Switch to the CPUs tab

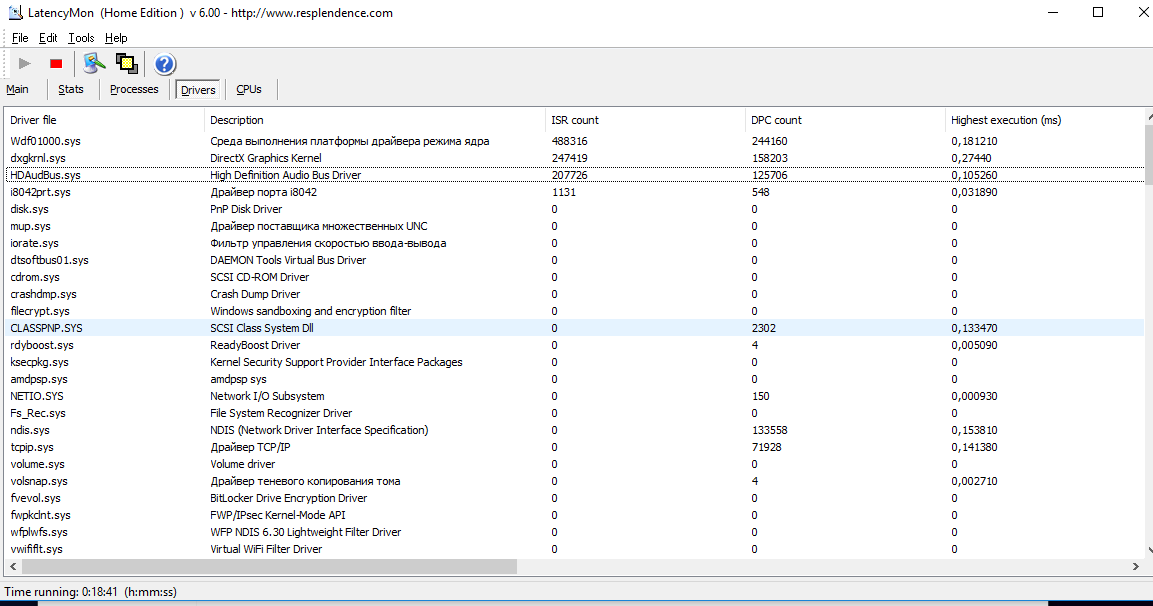[x=249, y=90]
